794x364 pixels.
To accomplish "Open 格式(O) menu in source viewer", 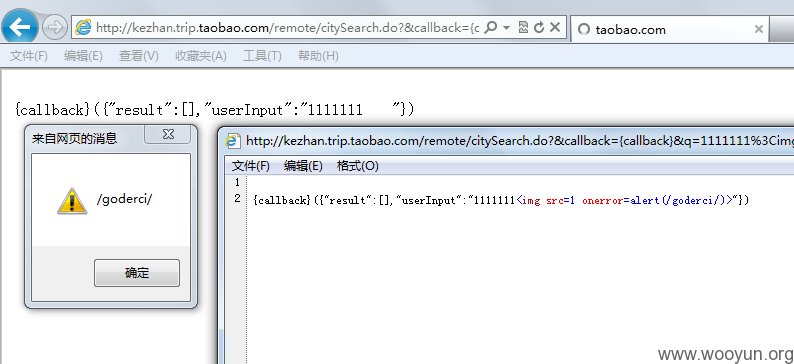I will (x=358, y=166).
